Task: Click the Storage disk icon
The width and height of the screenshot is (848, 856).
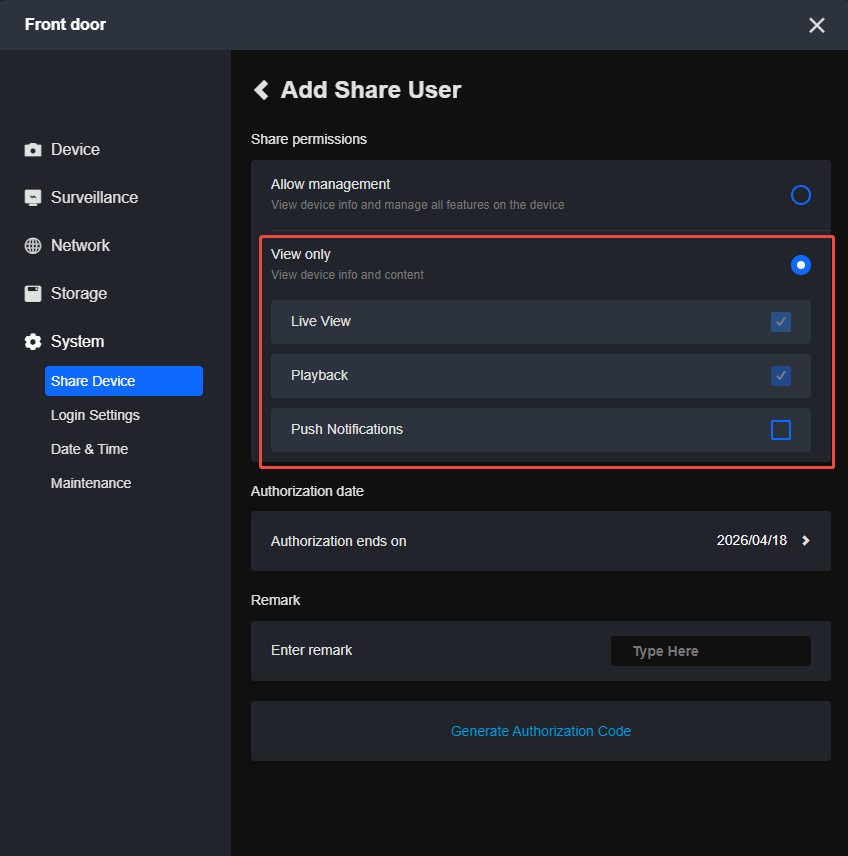Action: (x=33, y=294)
